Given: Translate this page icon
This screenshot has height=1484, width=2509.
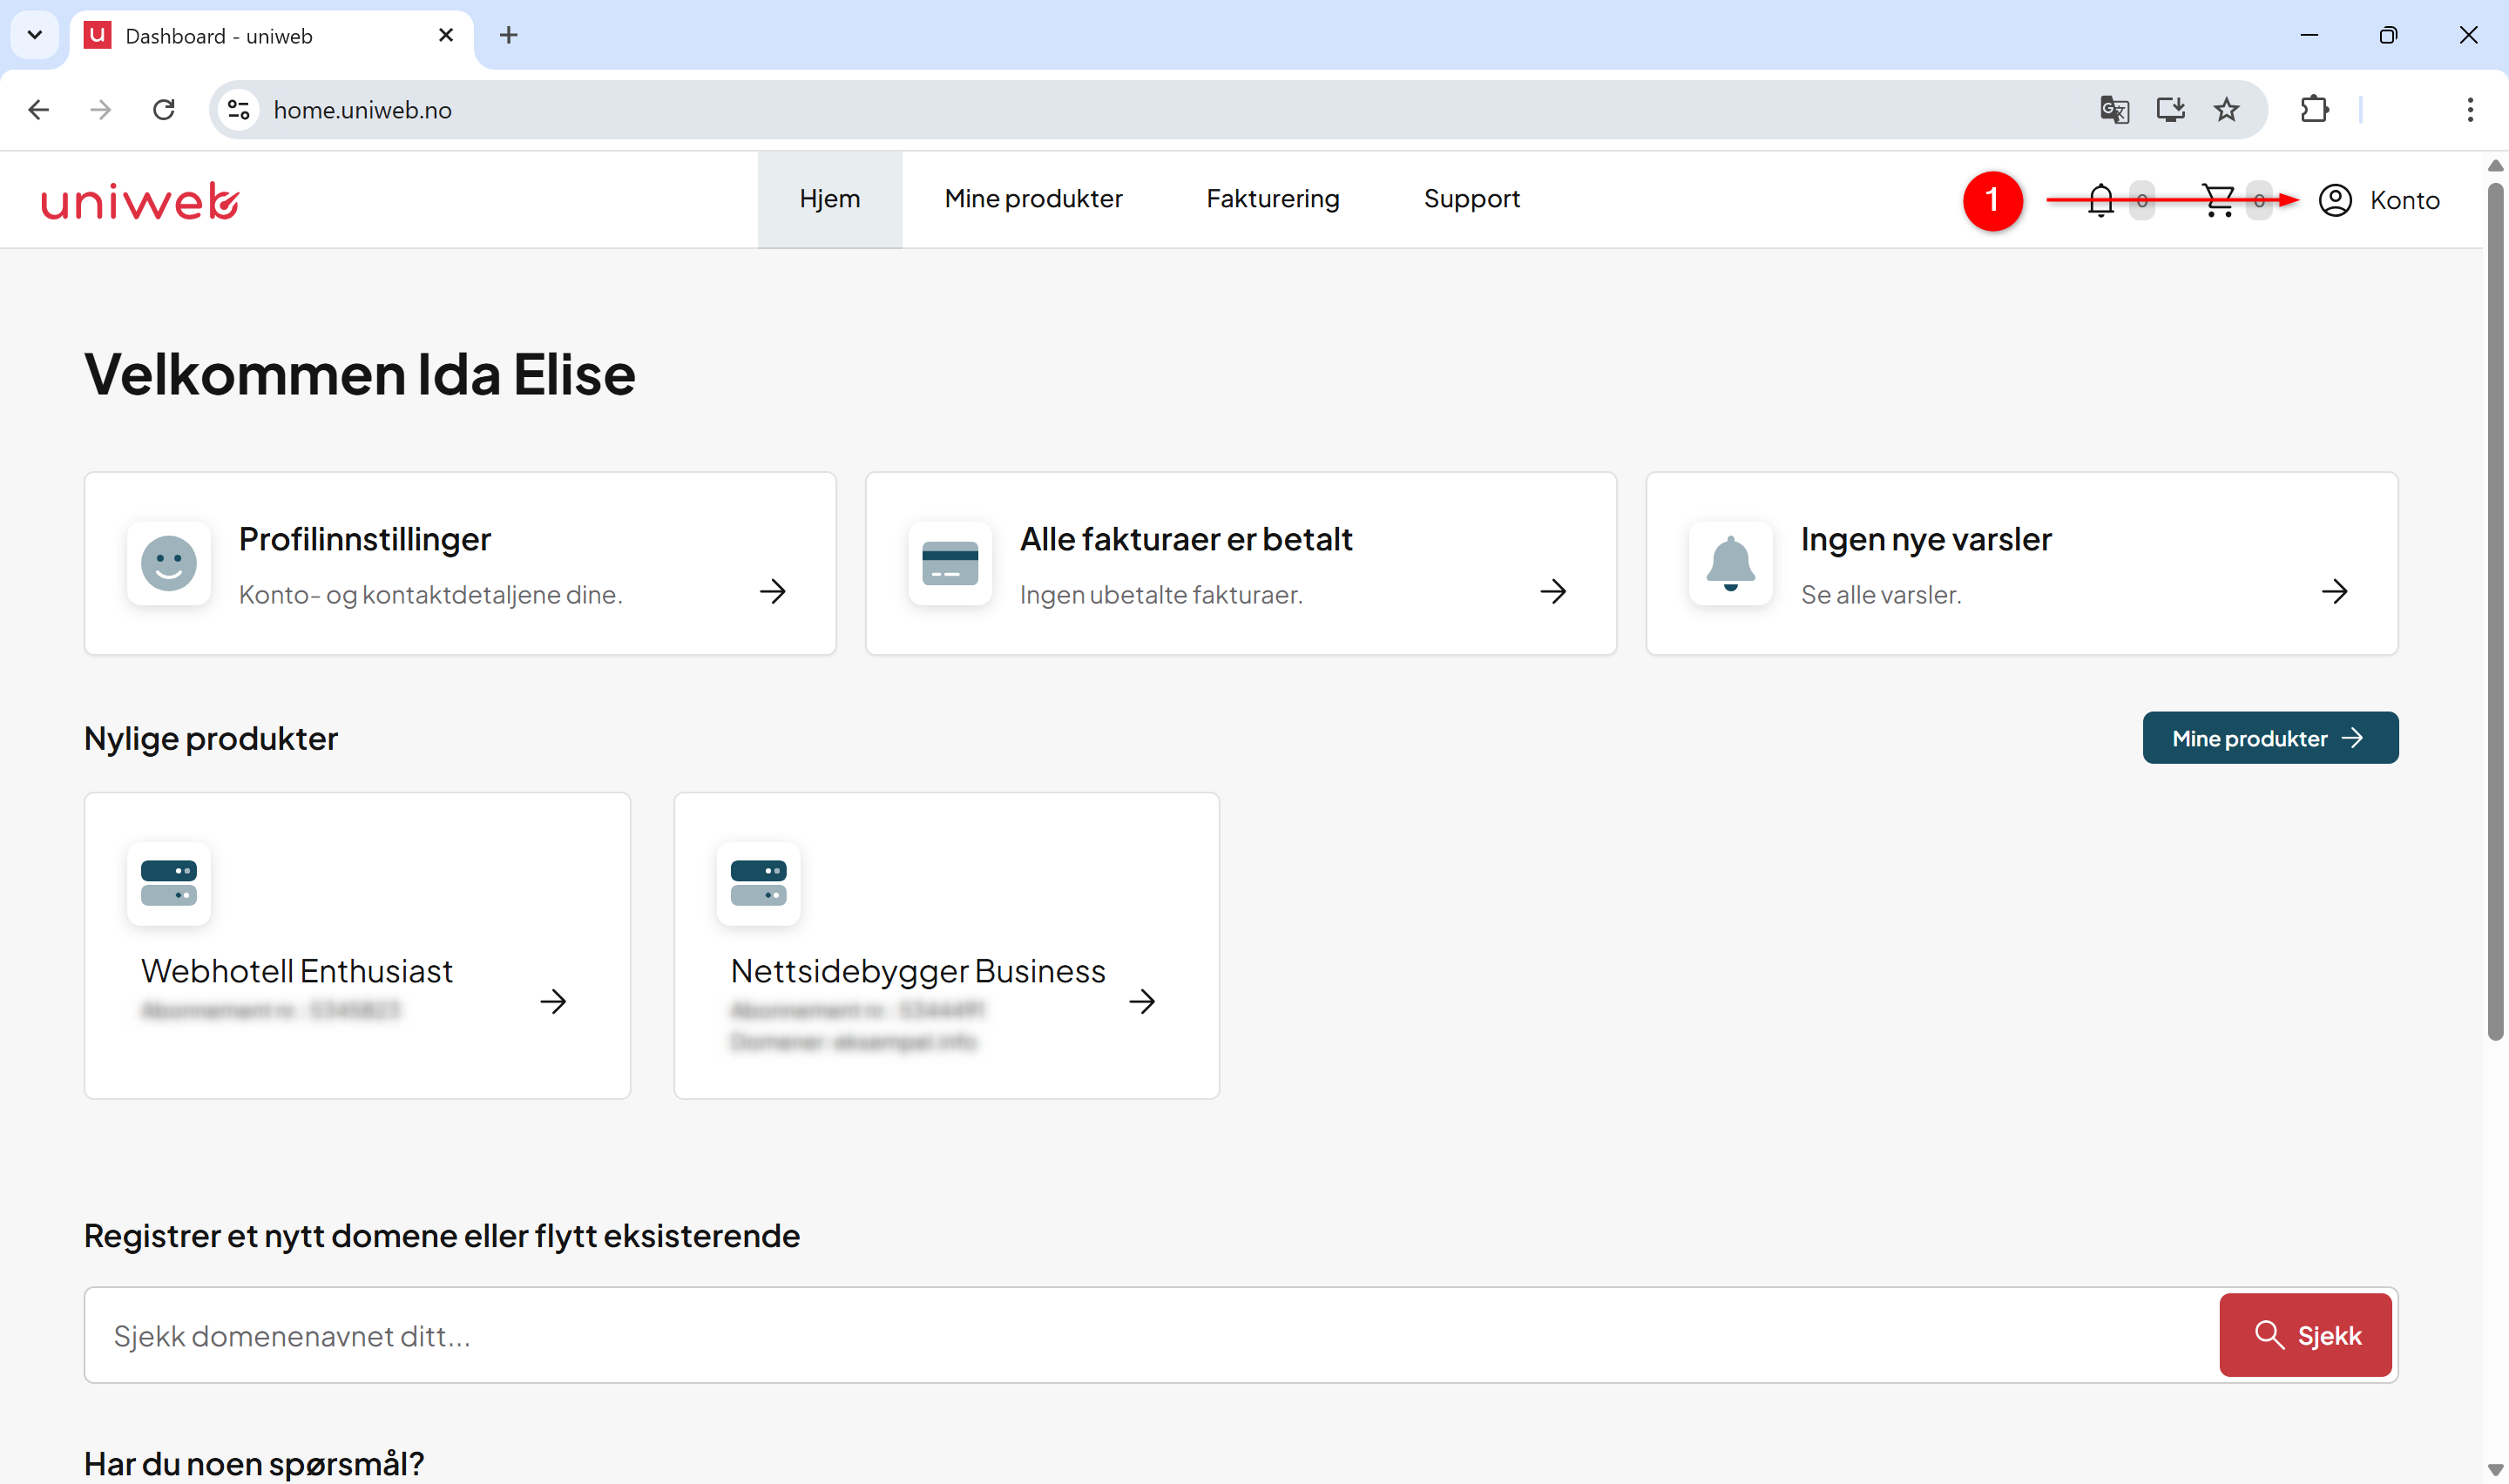Looking at the screenshot, I should coord(2114,110).
